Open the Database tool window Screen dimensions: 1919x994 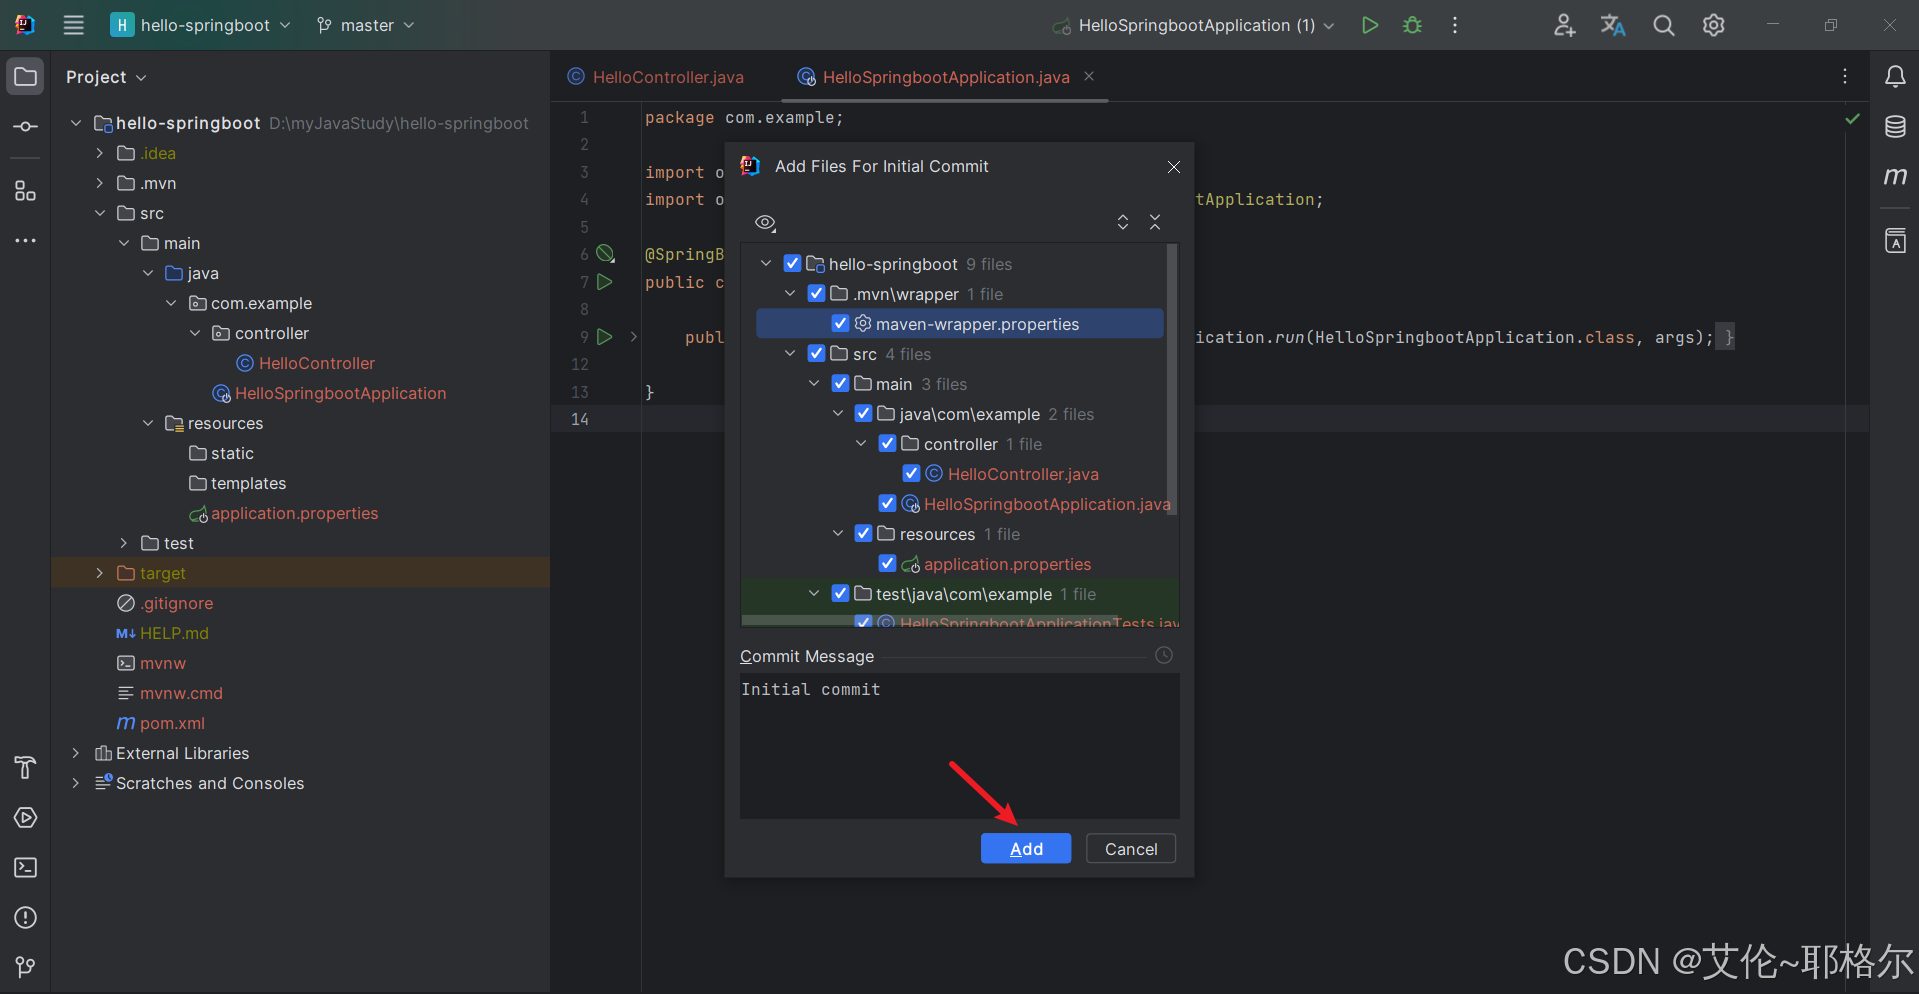pyautogui.click(x=1895, y=127)
